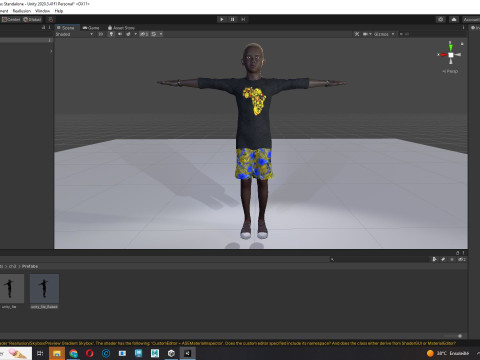This screenshot has width=480, height=360.
Task: Toggle scene lighting with lightbulb icon
Action: point(111,34)
